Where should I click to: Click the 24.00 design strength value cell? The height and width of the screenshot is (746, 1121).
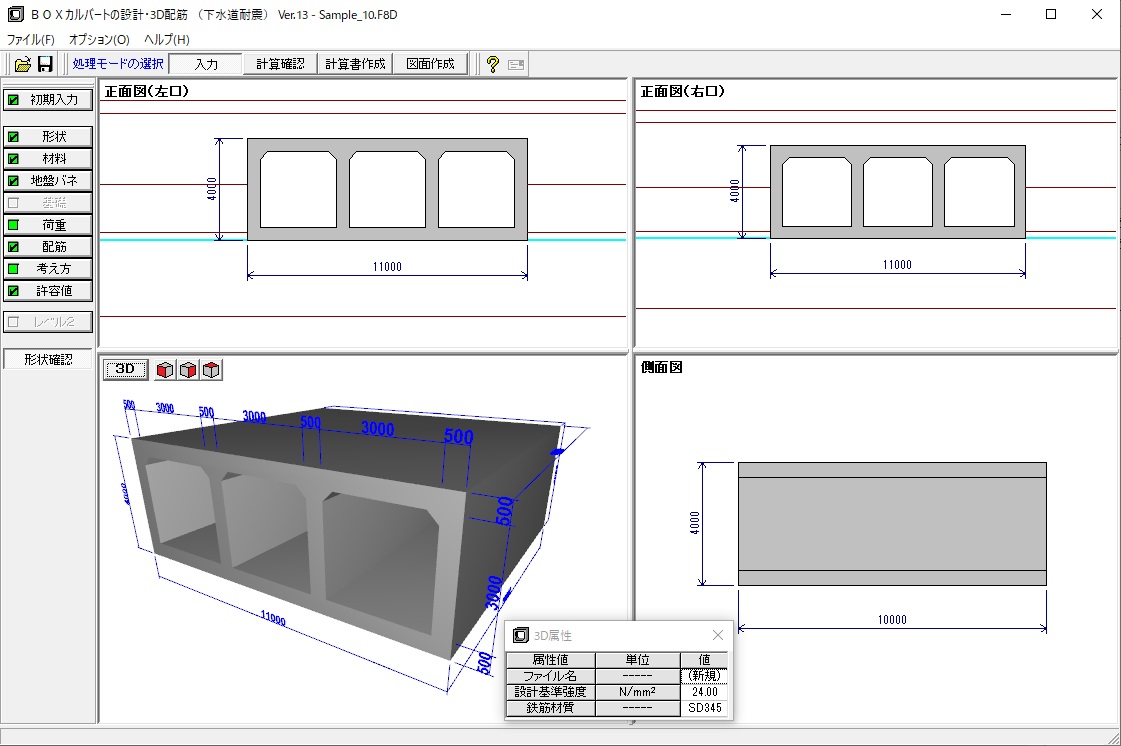pyautogui.click(x=704, y=692)
